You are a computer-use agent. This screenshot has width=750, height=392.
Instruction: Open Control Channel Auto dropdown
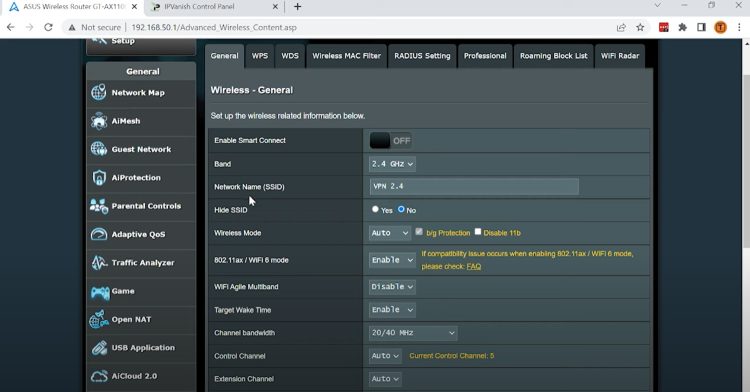click(x=385, y=356)
